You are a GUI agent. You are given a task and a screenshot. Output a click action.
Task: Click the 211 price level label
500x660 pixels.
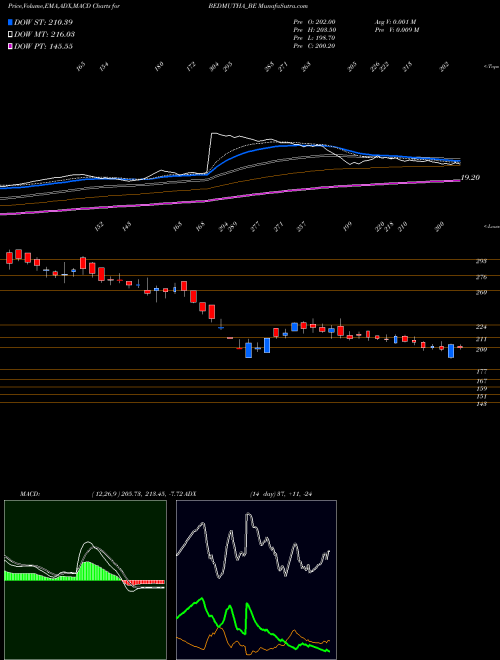pyautogui.click(x=481, y=339)
